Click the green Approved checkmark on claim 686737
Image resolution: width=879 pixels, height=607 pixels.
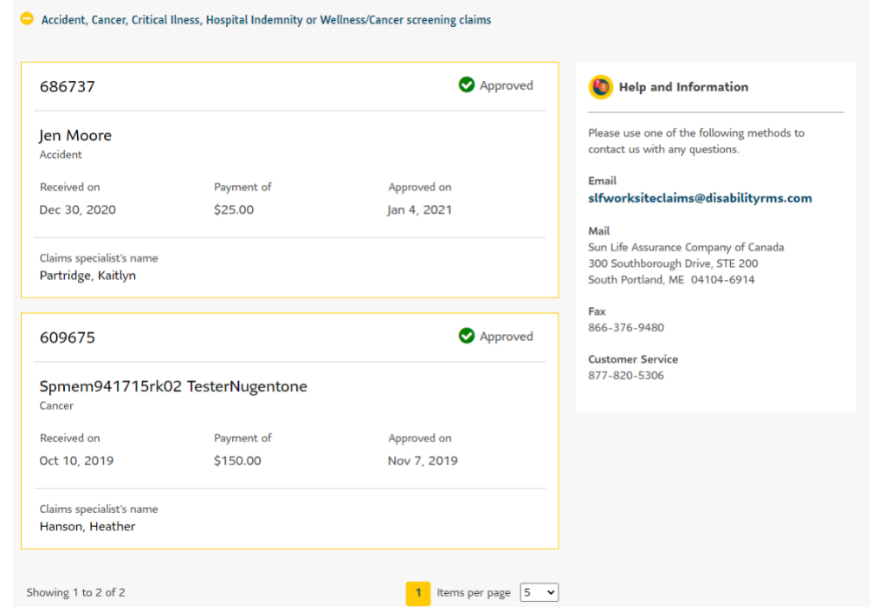coord(466,85)
